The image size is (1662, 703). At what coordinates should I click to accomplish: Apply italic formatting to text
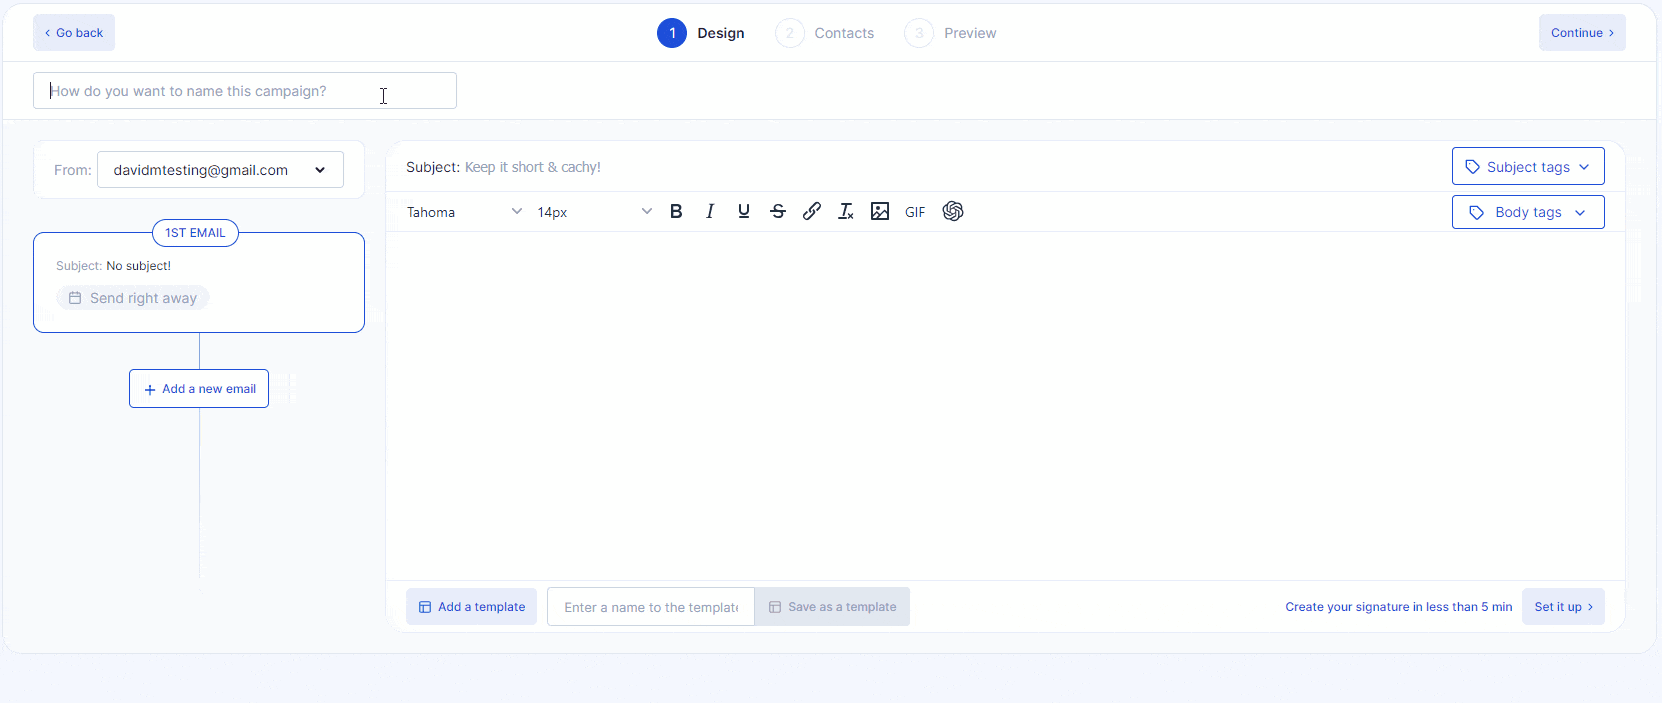[710, 211]
